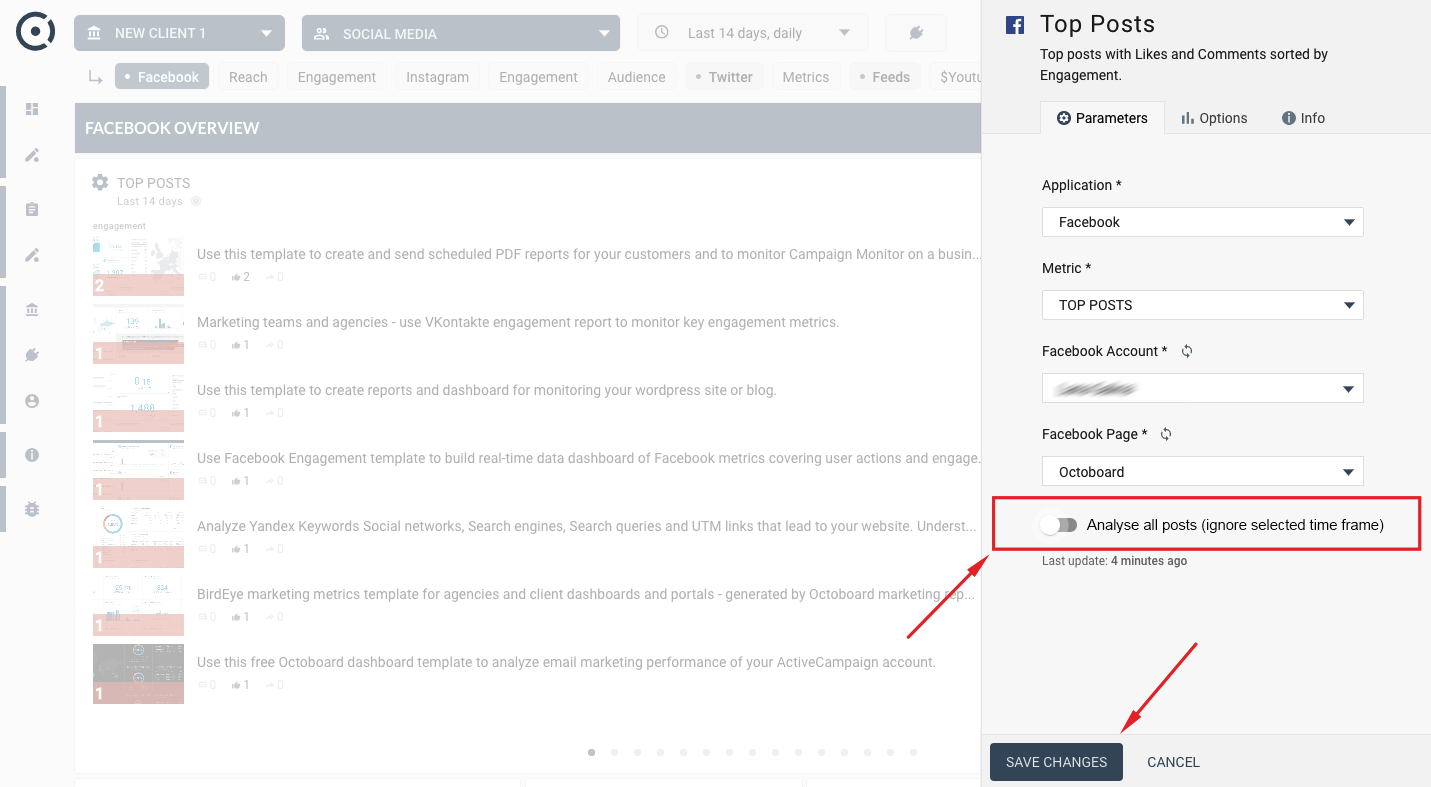Image resolution: width=1431 pixels, height=787 pixels.
Task: Click the sub-dashboard arrow icon before Facebook tab
Action: (96, 77)
